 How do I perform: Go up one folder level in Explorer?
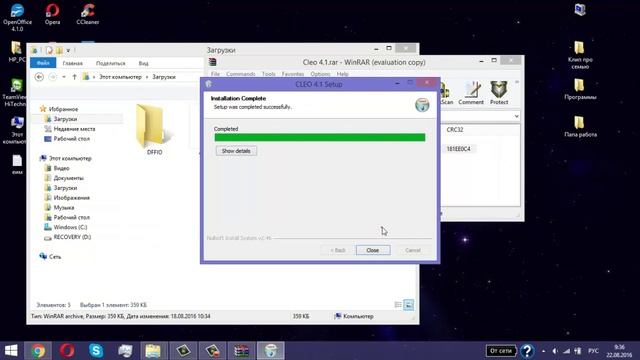(74, 77)
